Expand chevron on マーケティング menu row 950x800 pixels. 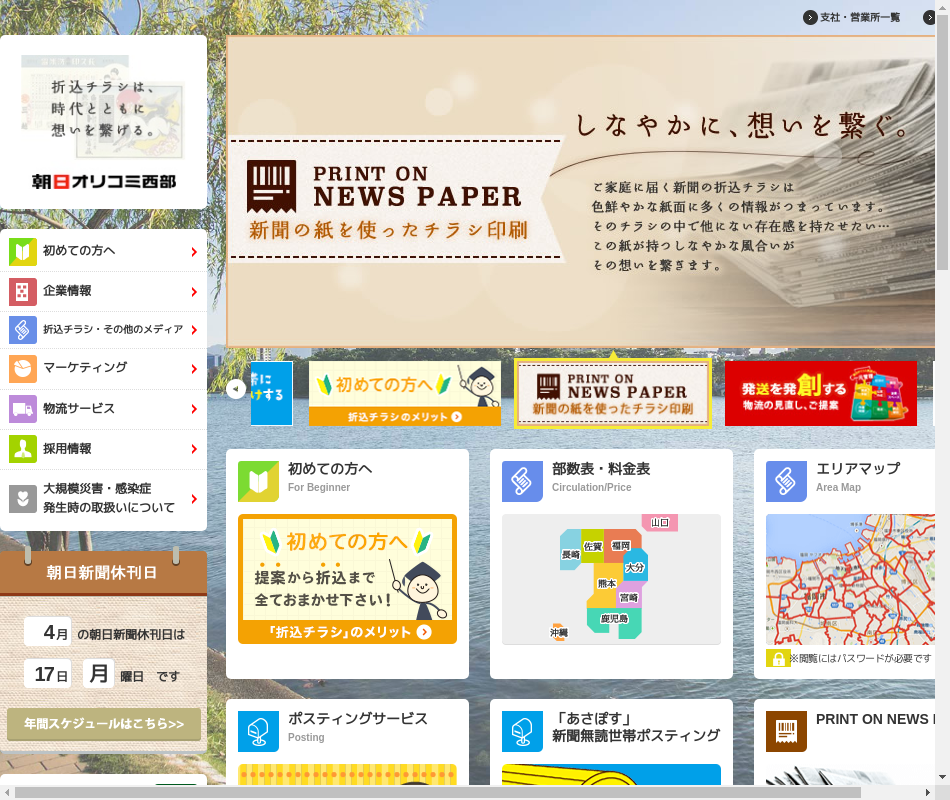[x=194, y=369]
